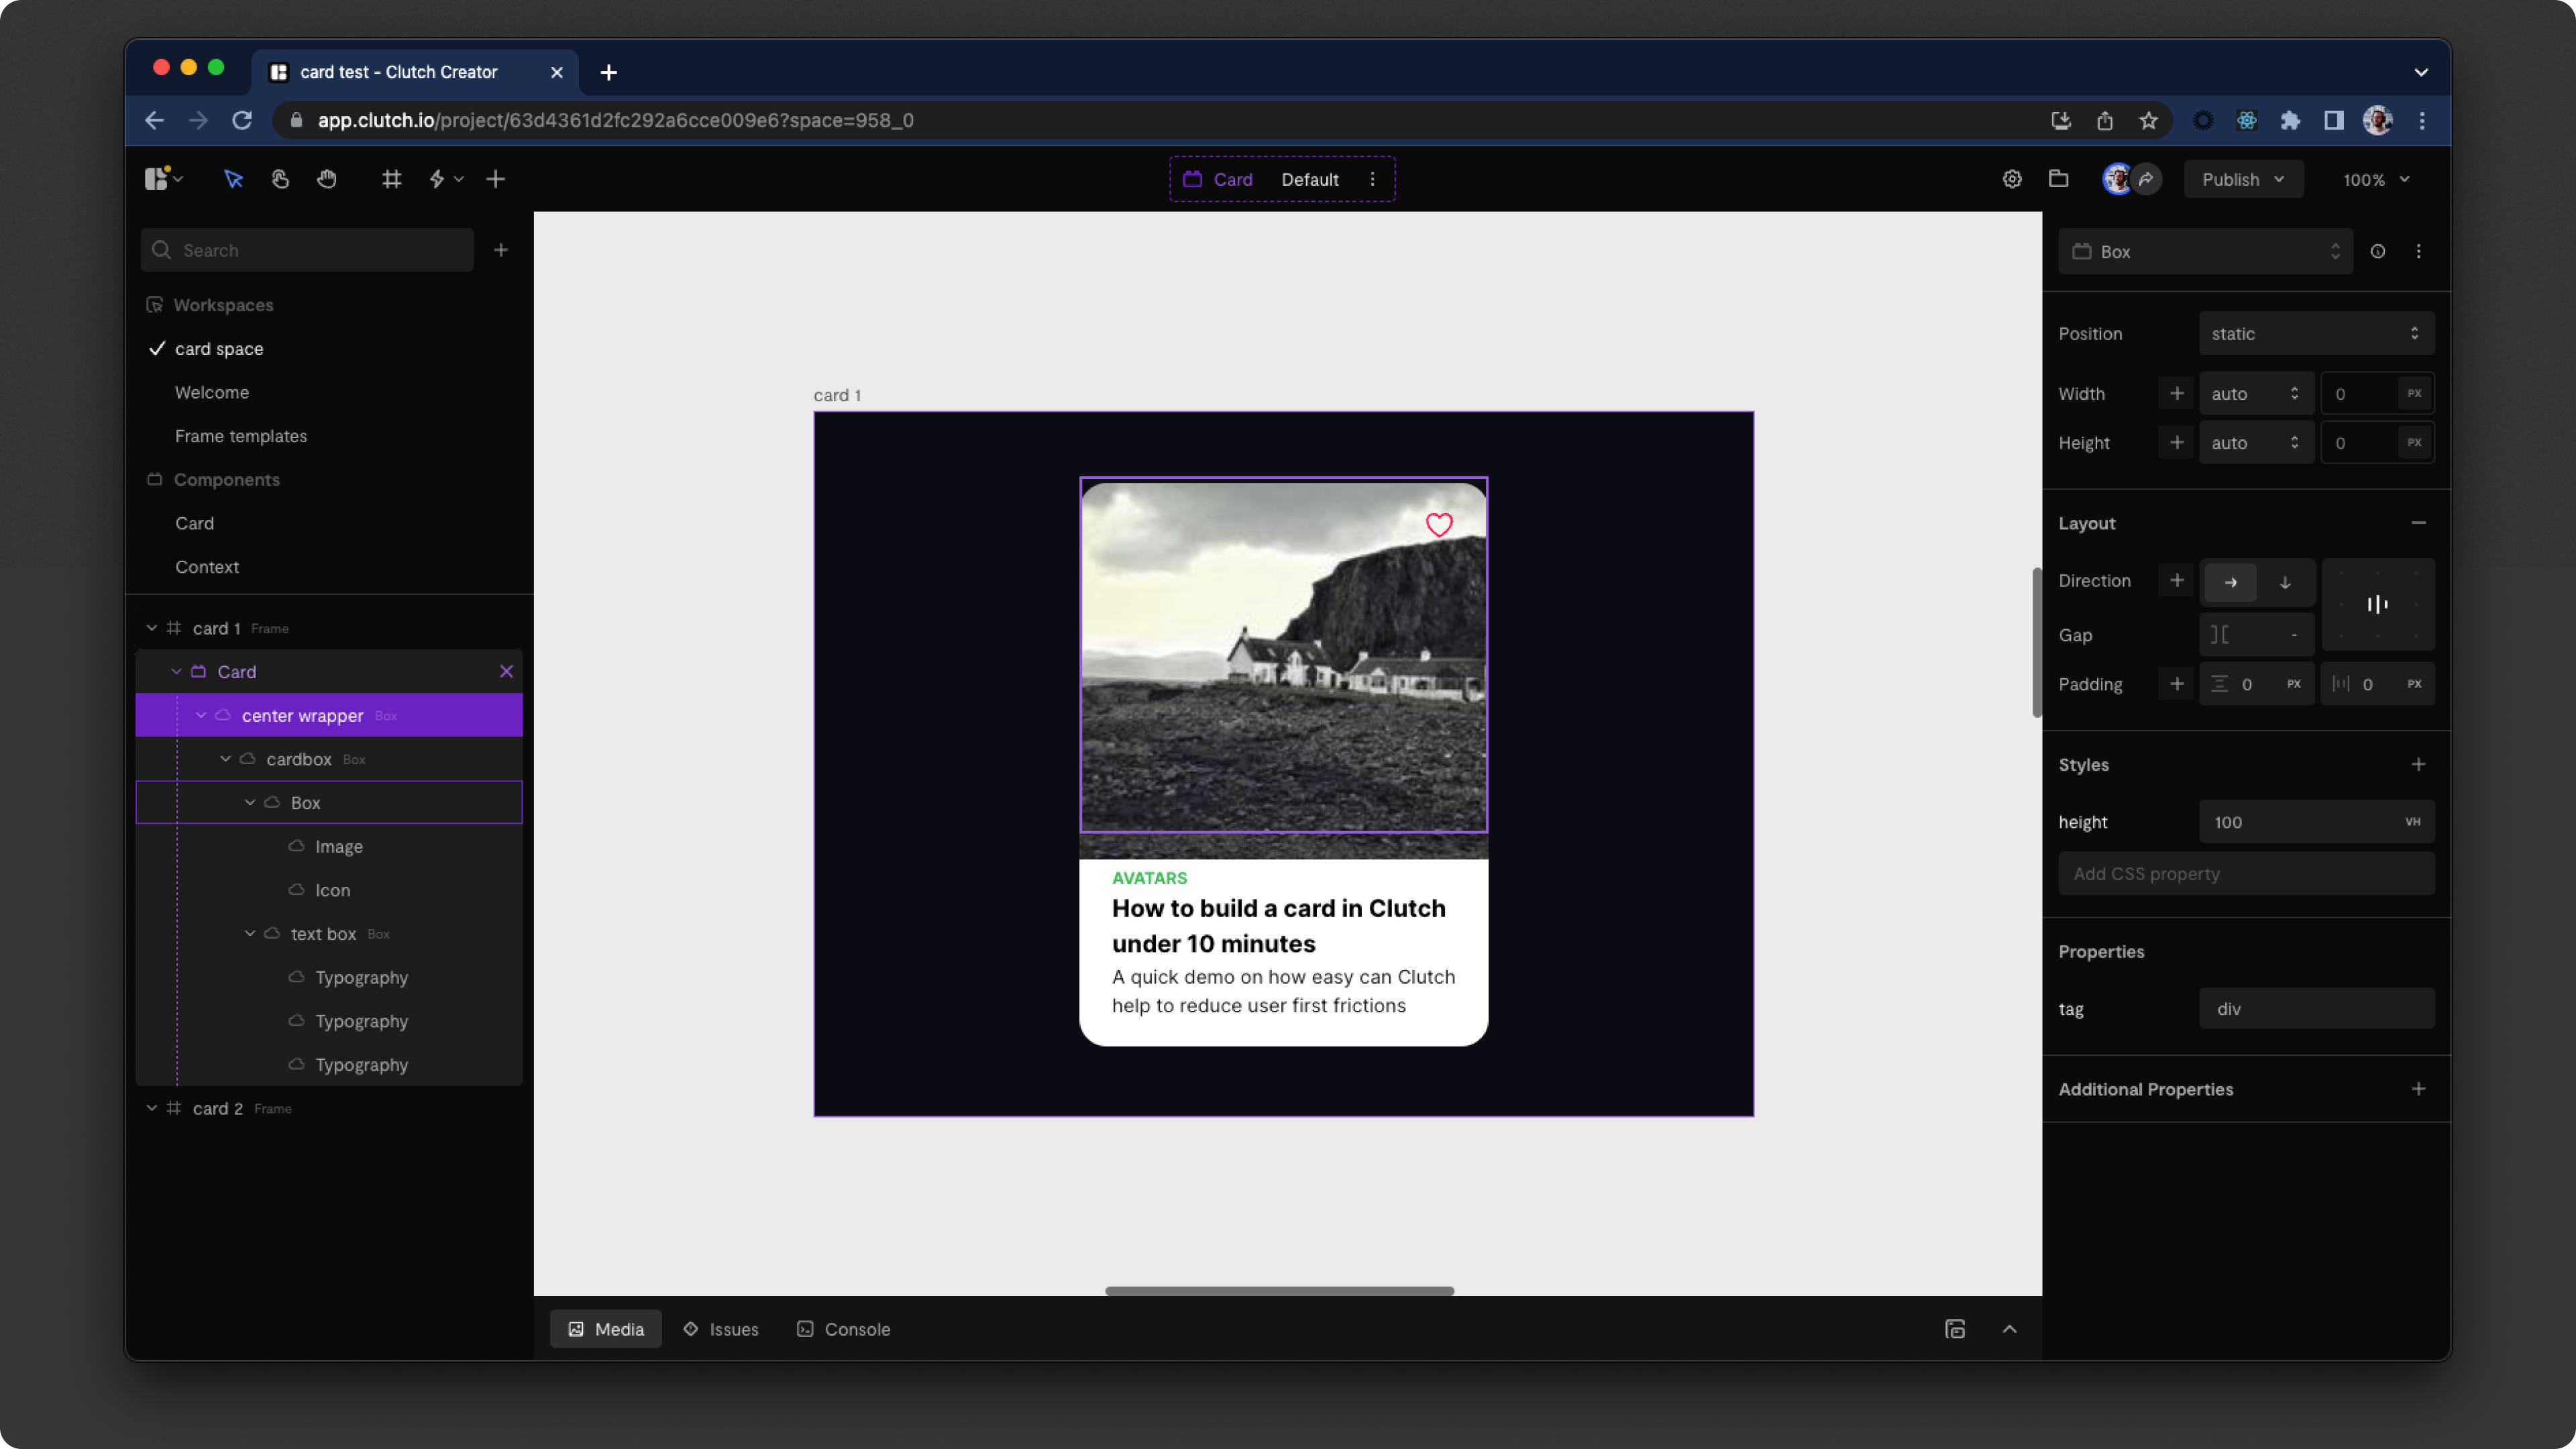Select the hand pan tool
Image resolution: width=2576 pixels, height=1449 pixels.
[327, 179]
